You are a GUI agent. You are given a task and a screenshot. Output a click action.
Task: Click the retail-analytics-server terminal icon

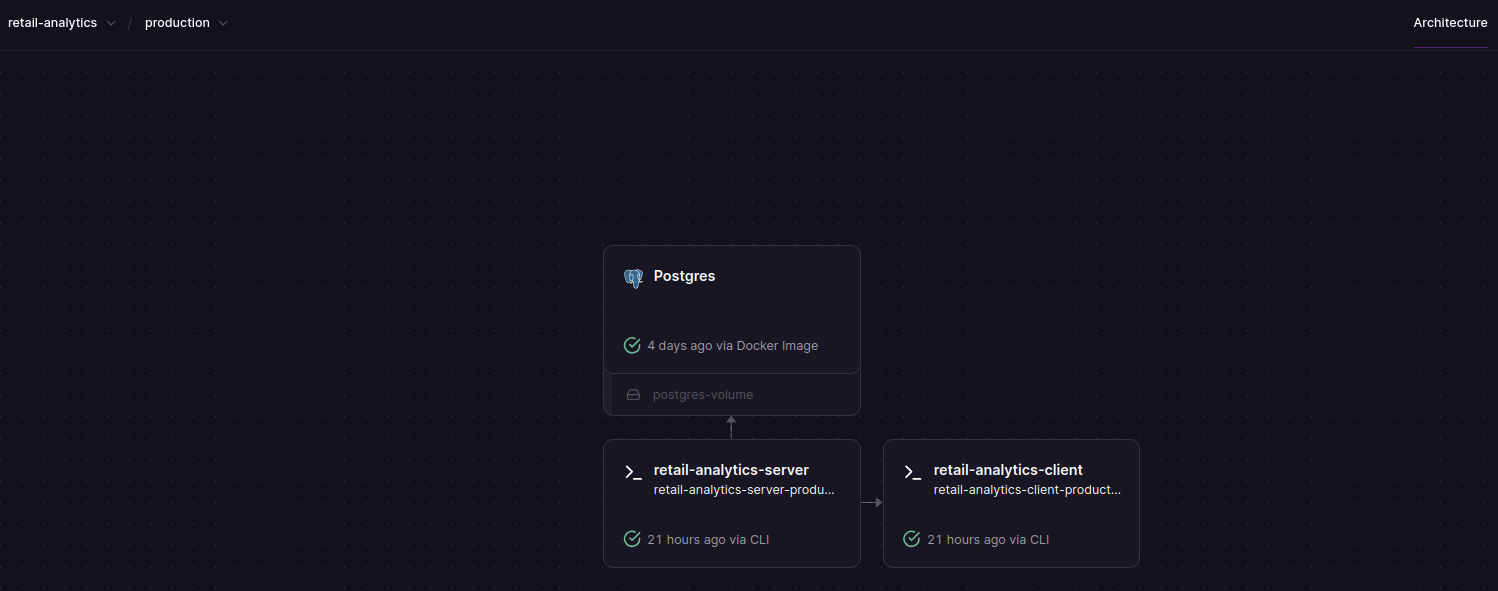click(x=632, y=471)
